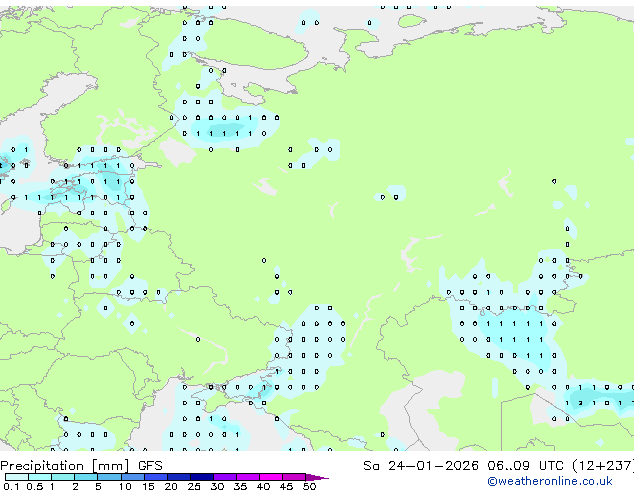Select the 45–50 mm legend swatch
This screenshot has height=490, width=634.
294,477
